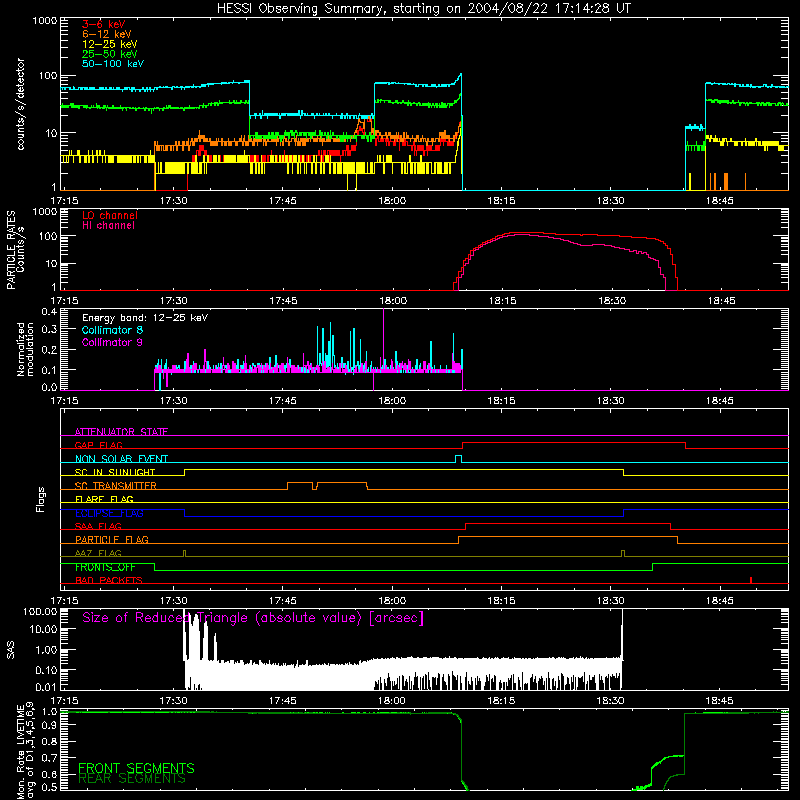Click the BAD_PACKETS flag label
The height and width of the screenshot is (800, 800).
[109, 580]
